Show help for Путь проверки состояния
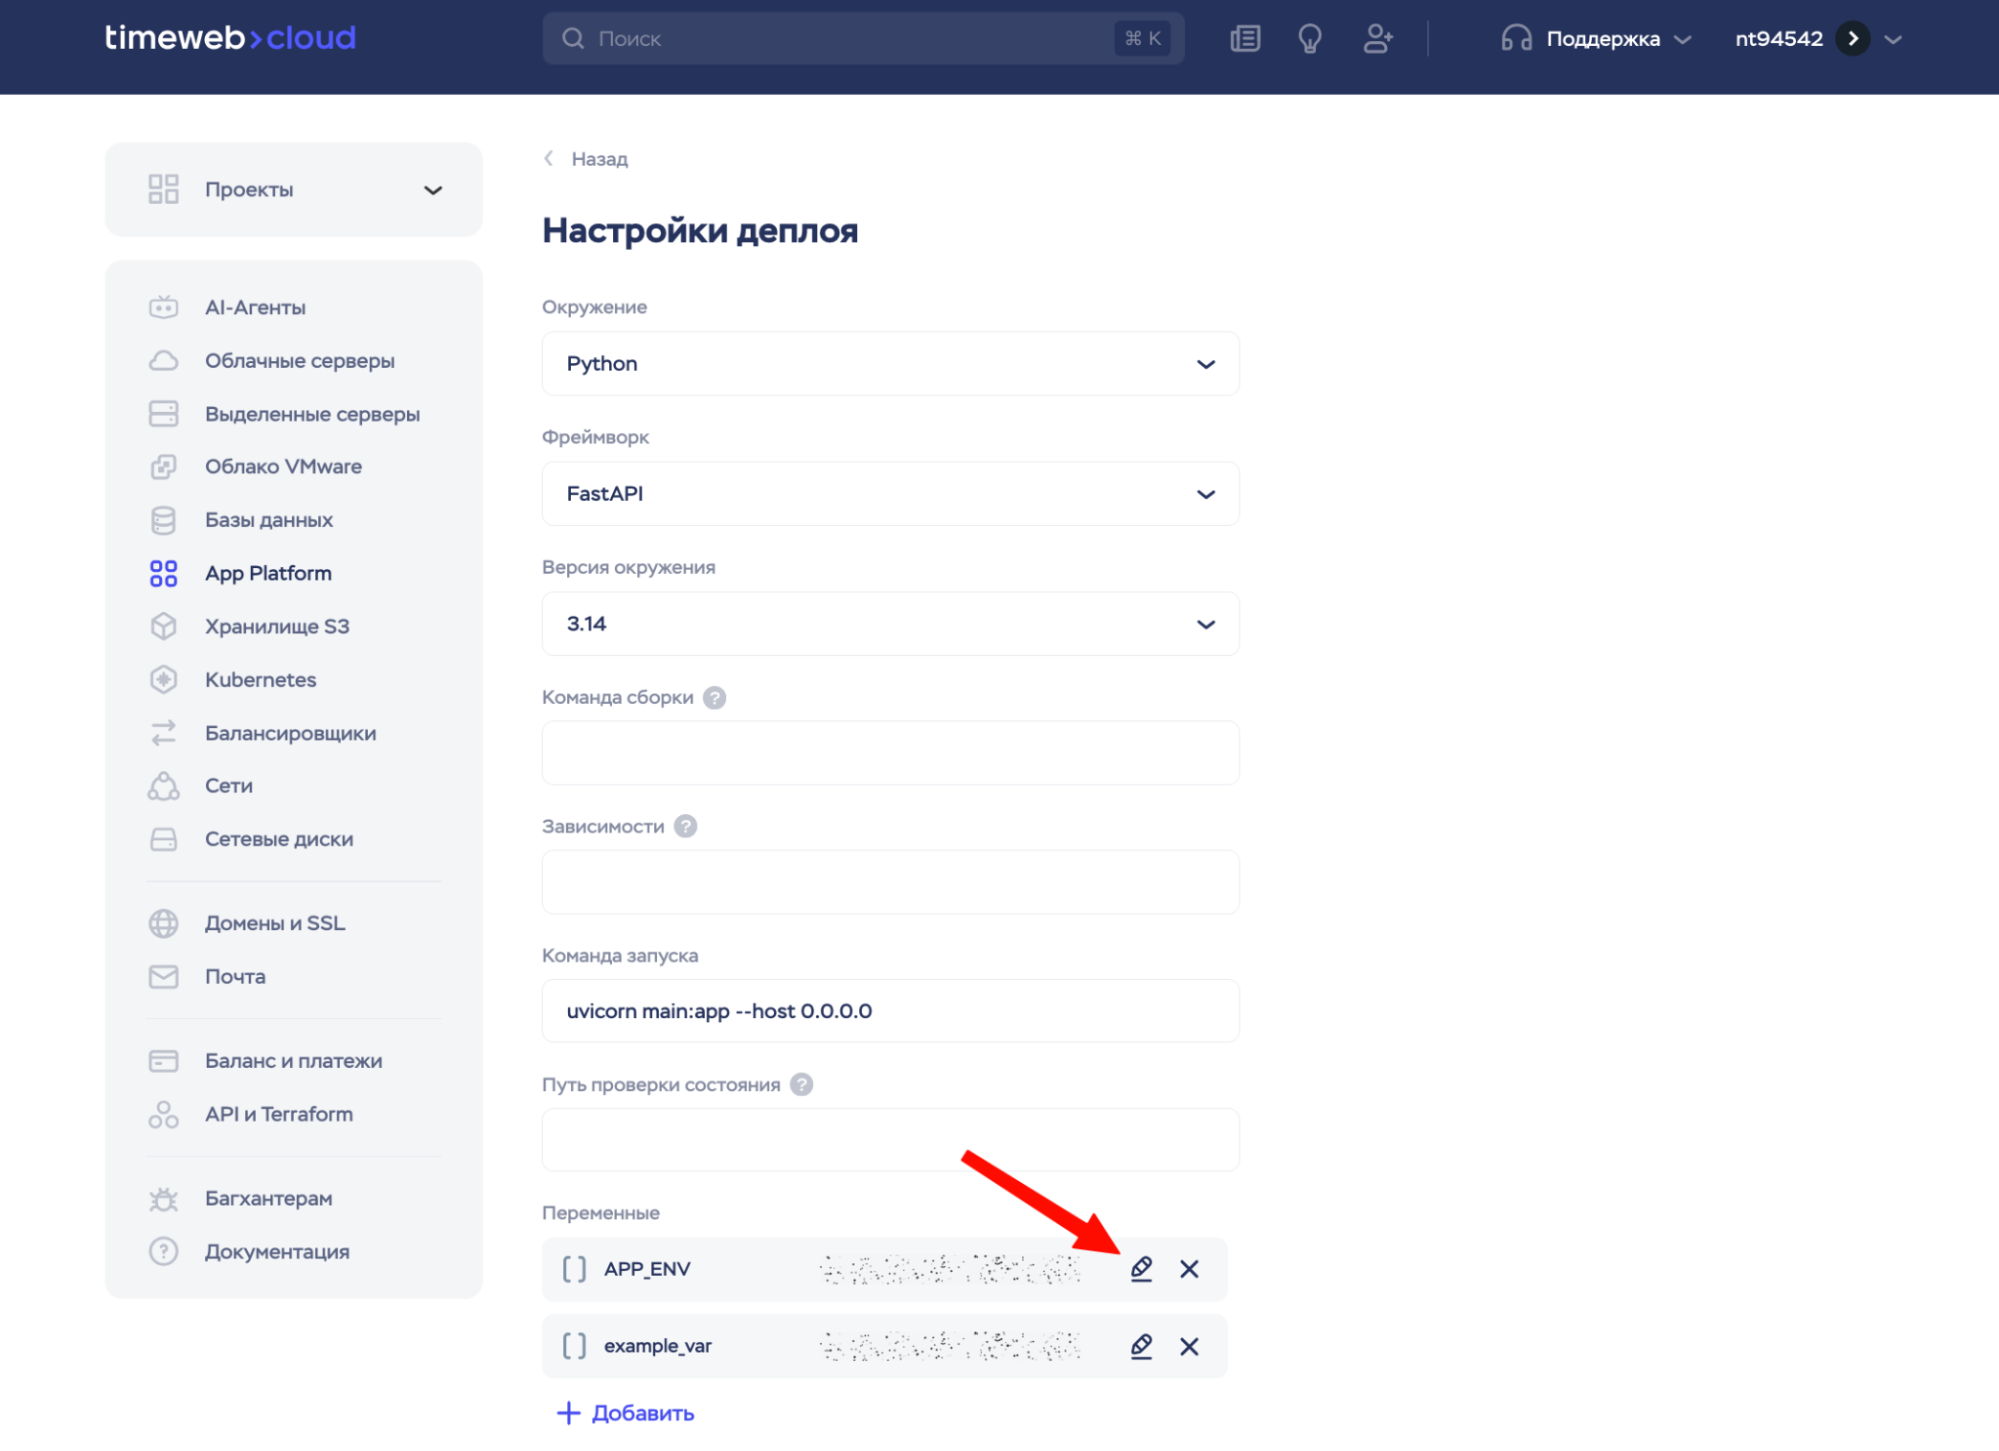 pos(801,1085)
